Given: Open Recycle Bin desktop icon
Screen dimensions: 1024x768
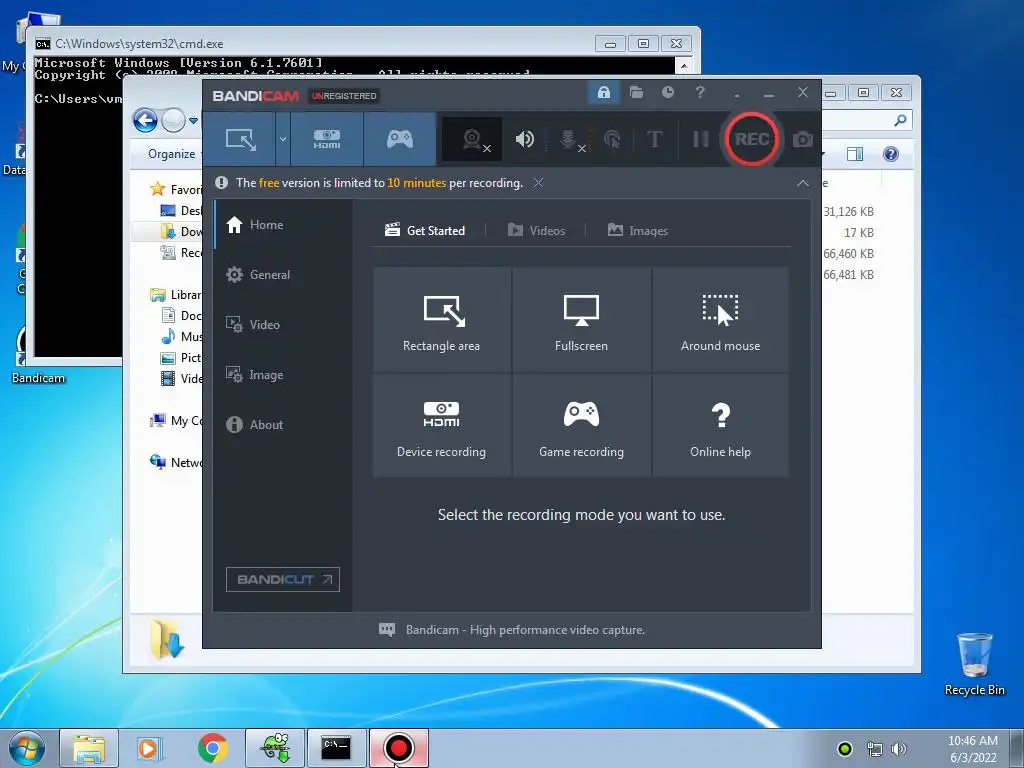Looking at the screenshot, I should click(x=974, y=664).
